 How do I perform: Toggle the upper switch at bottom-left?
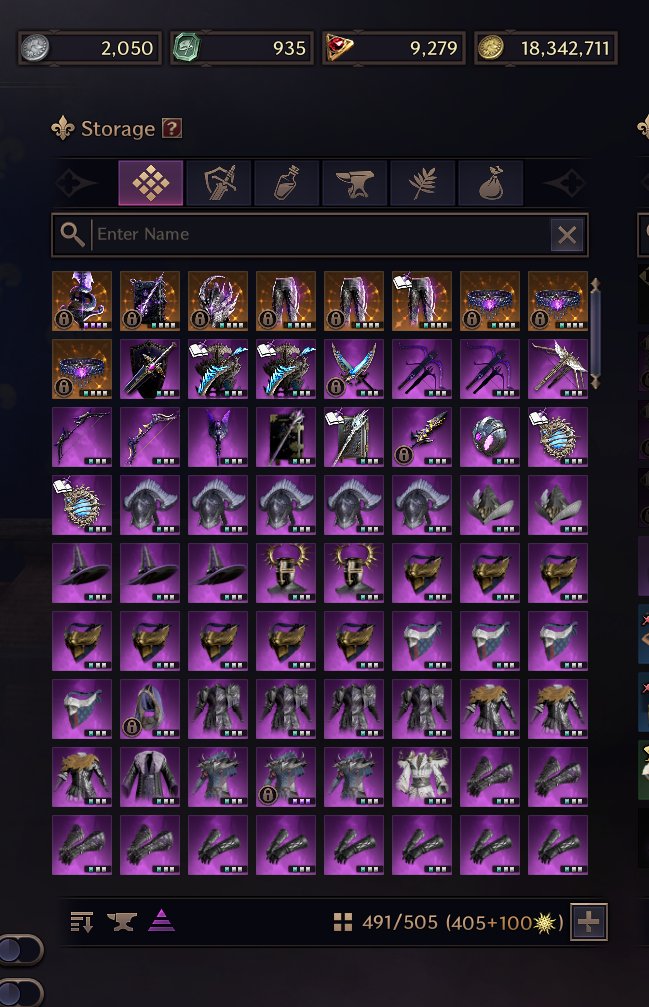click(19, 950)
